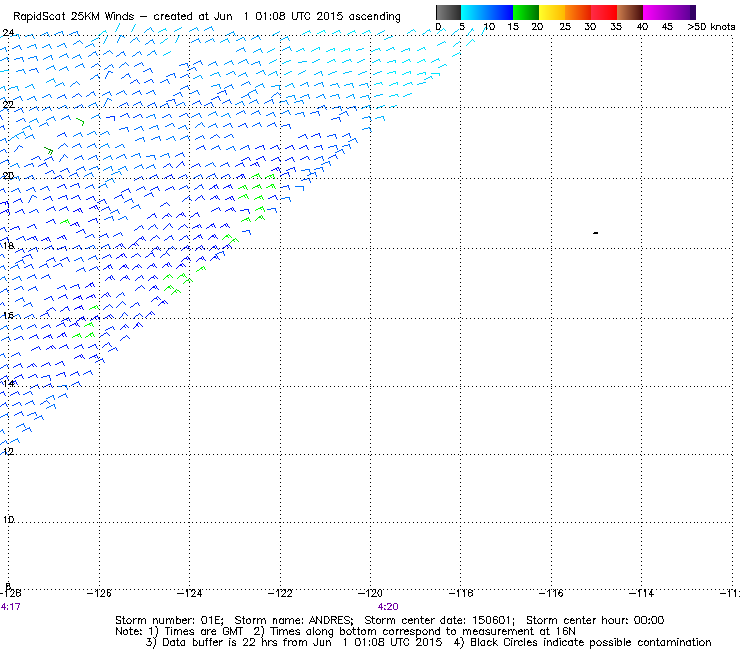Click the red 30-35 knots color segment
The width and height of the screenshot is (740, 650).
click(x=604, y=12)
